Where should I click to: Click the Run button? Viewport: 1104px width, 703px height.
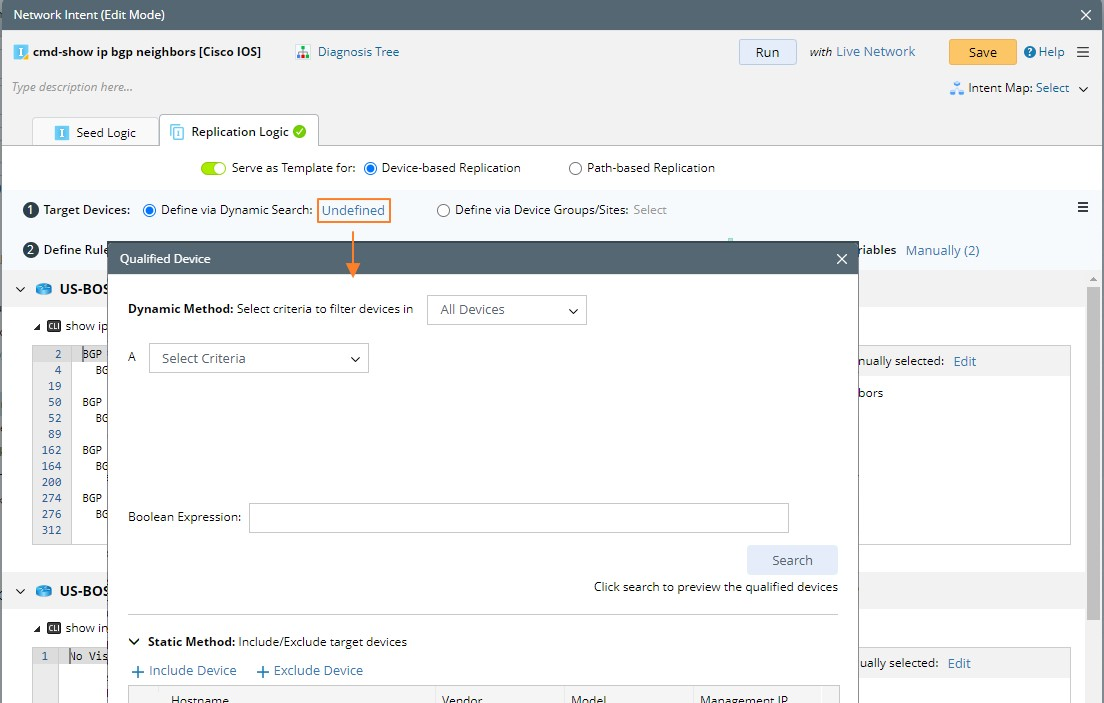pyautogui.click(x=767, y=52)
